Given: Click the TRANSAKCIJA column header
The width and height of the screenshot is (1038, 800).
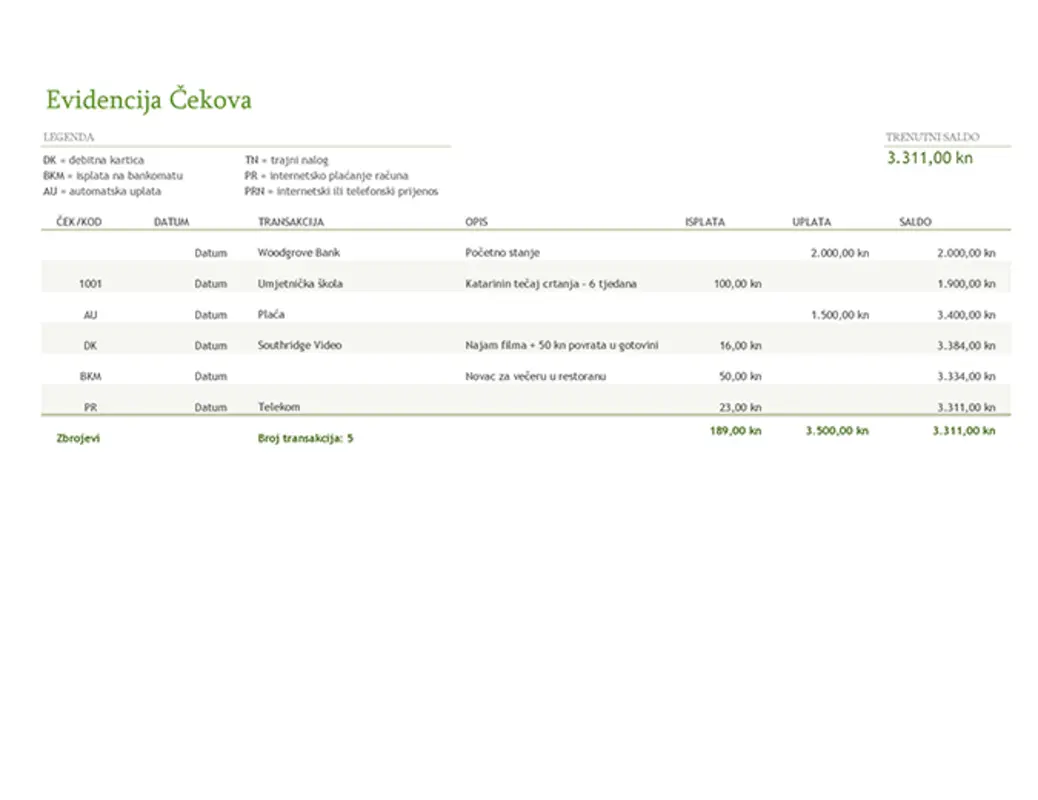Looking at the screenshot, I should [291, 222].
